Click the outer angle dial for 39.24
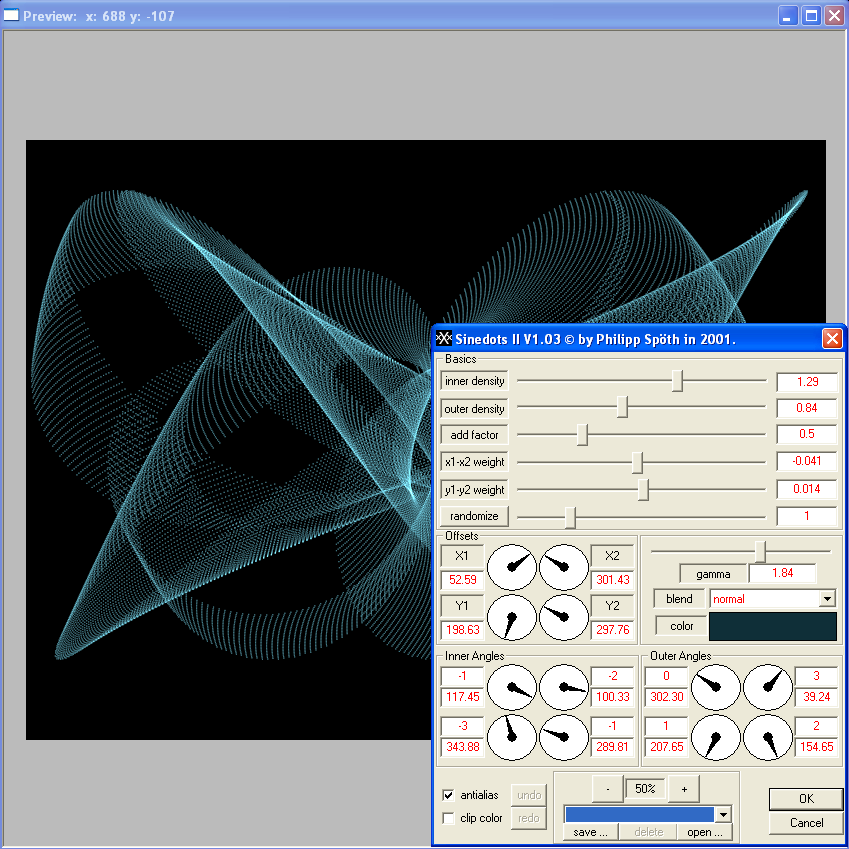 pyautogui.click(x=768, y=688)
